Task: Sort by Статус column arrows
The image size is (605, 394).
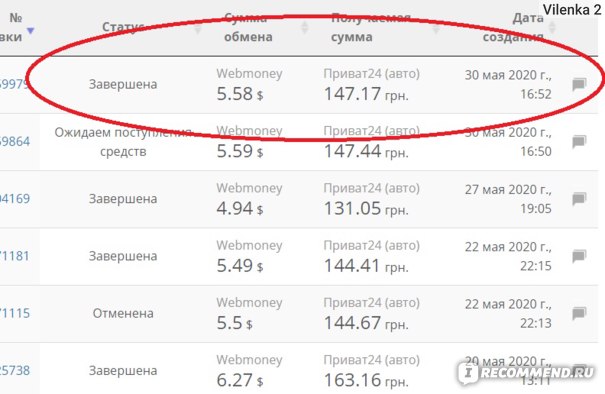Action: (198, 28)
